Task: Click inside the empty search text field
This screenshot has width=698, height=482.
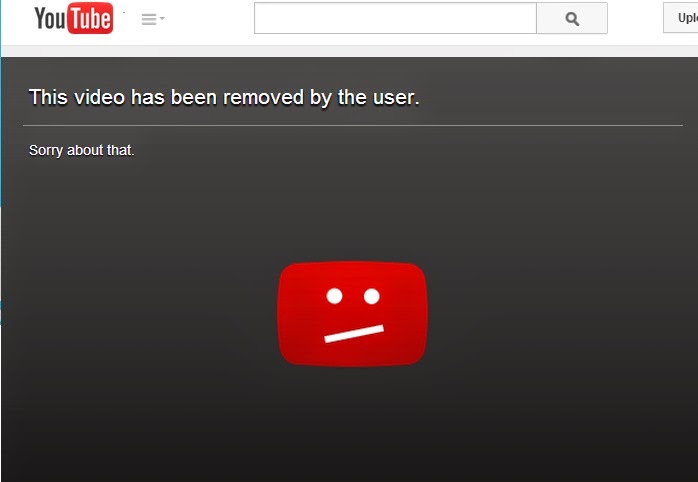Action: [395, 18]
